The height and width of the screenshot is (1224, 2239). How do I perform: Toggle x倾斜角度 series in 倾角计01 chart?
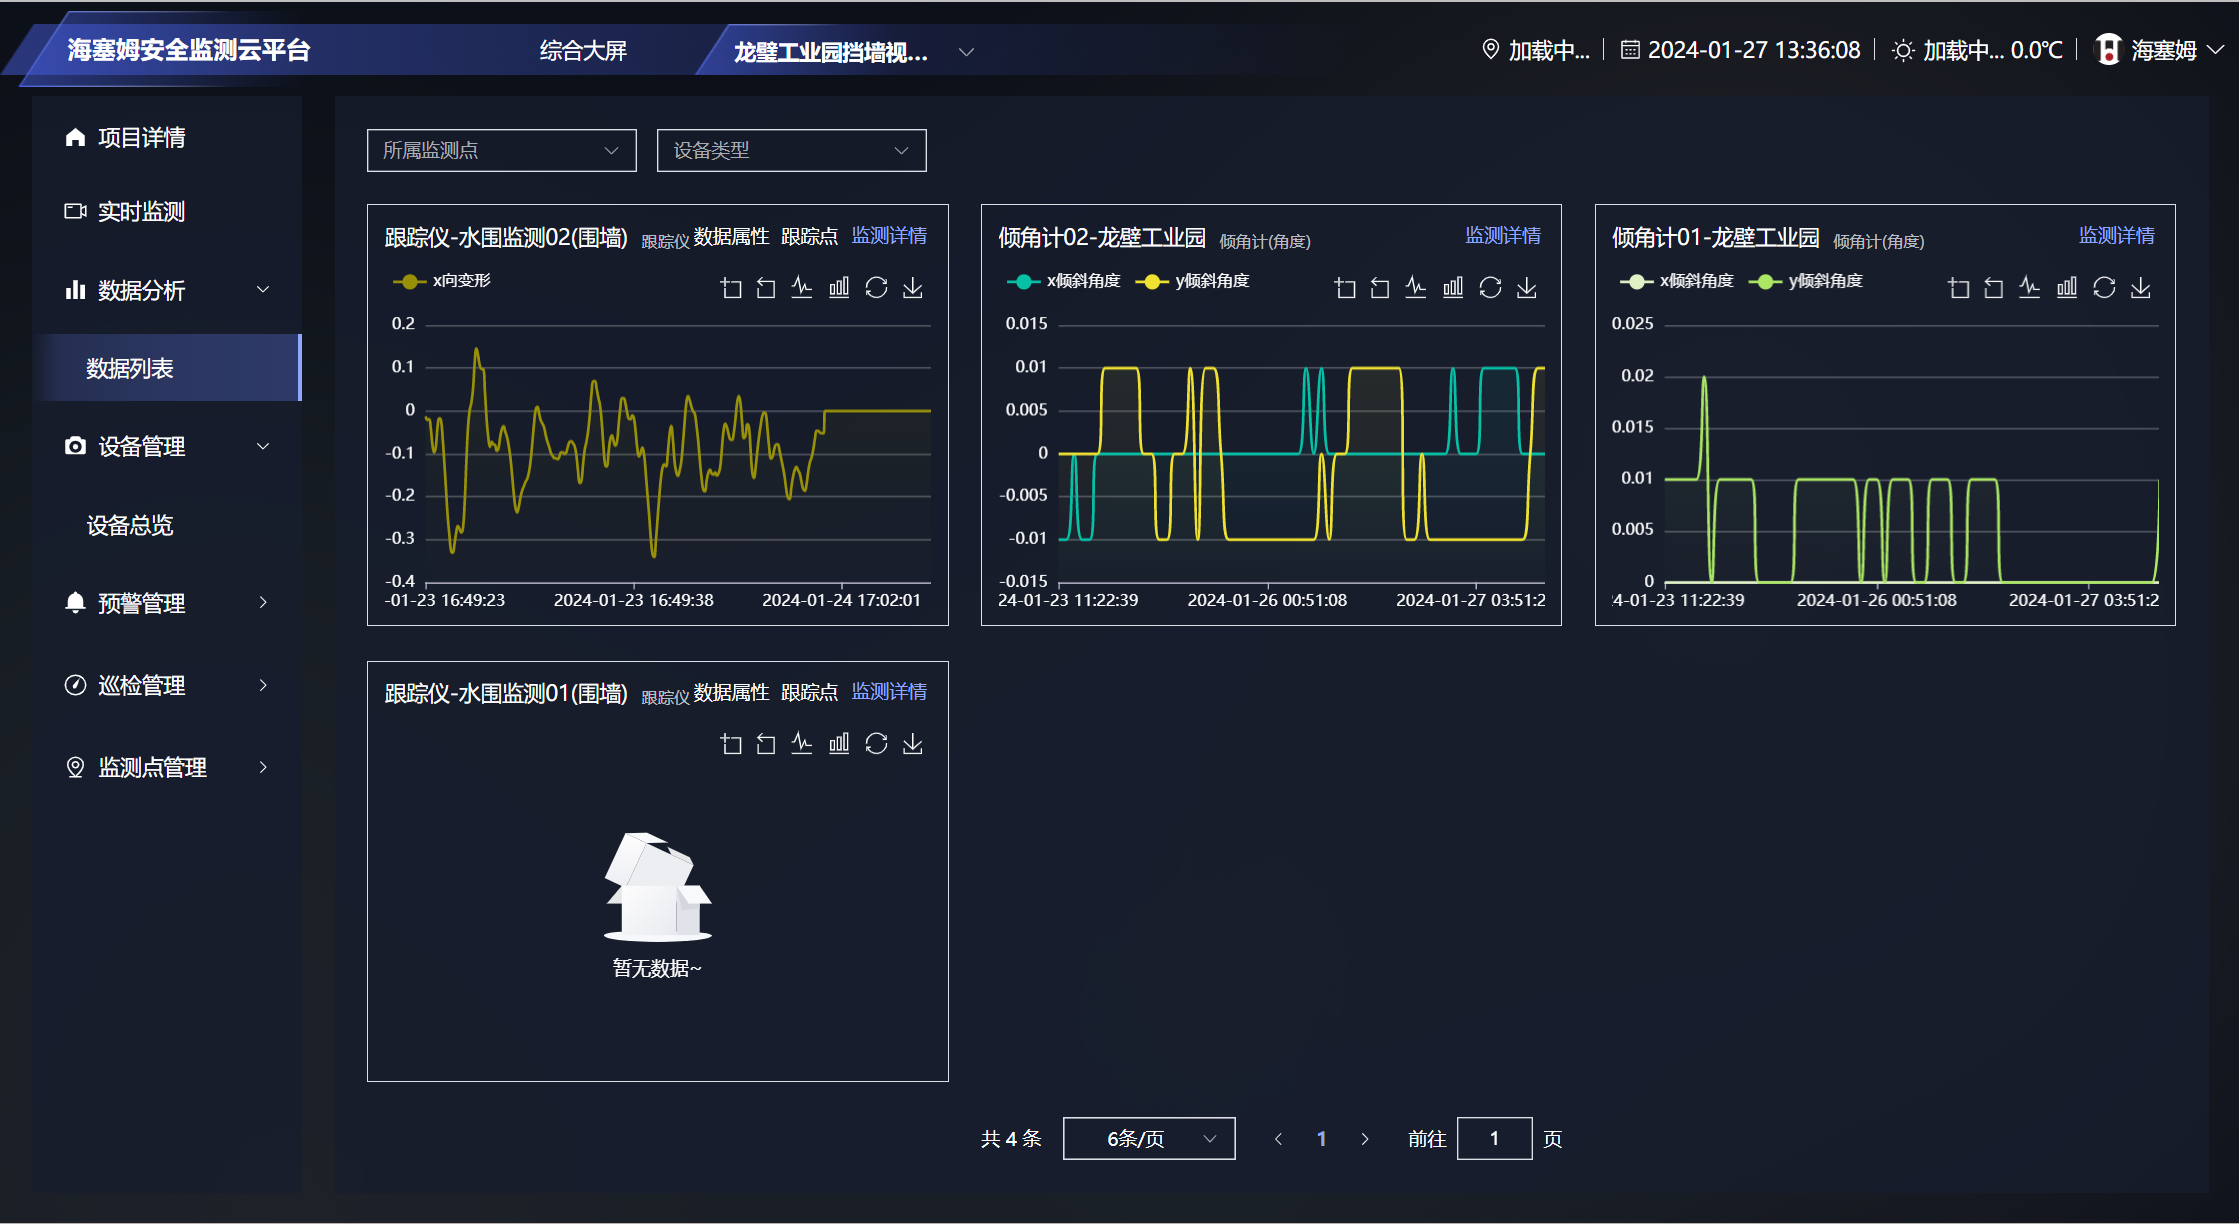click(1676, 281)
